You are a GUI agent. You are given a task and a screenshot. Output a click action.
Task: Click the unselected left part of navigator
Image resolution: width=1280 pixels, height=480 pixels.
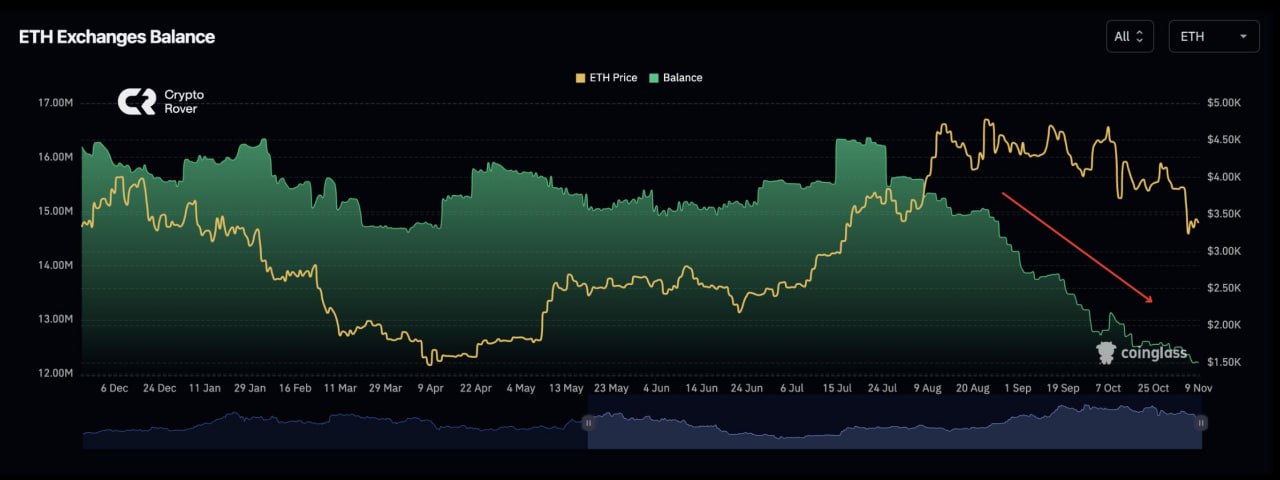pos(335,425)
